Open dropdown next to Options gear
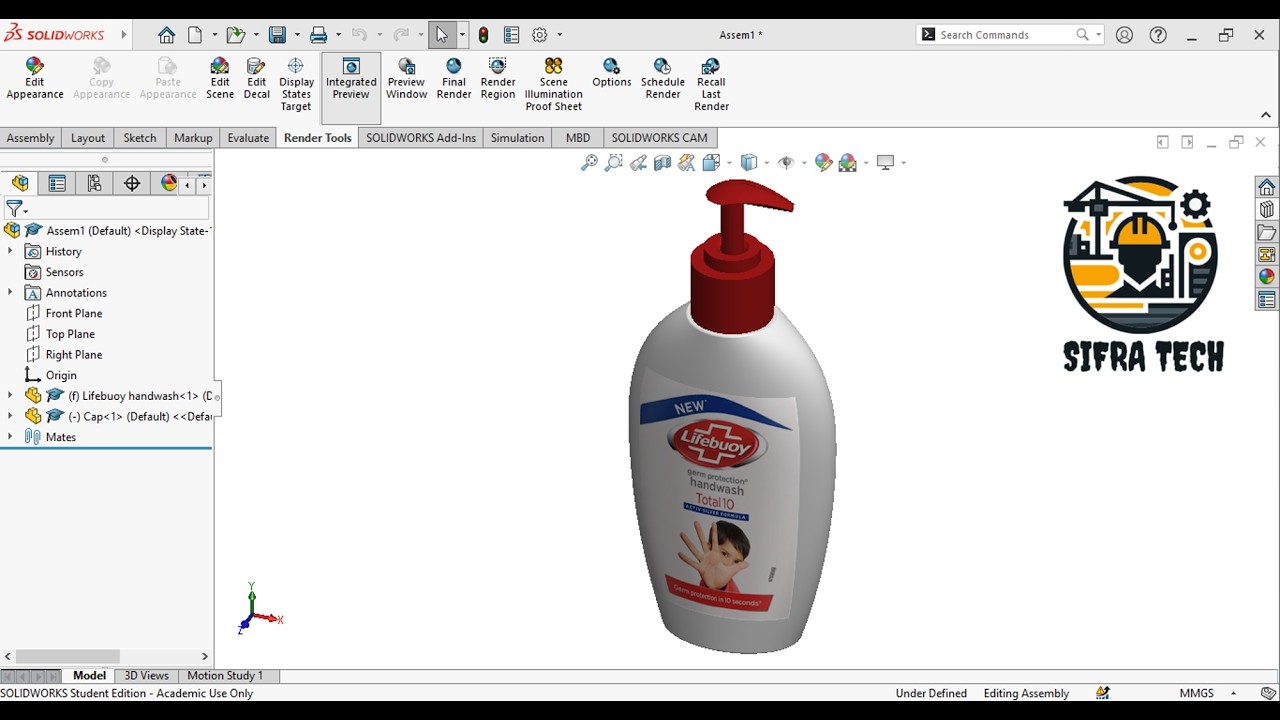Viewport: 1280px width, 720px height. (x=559, y=35)
